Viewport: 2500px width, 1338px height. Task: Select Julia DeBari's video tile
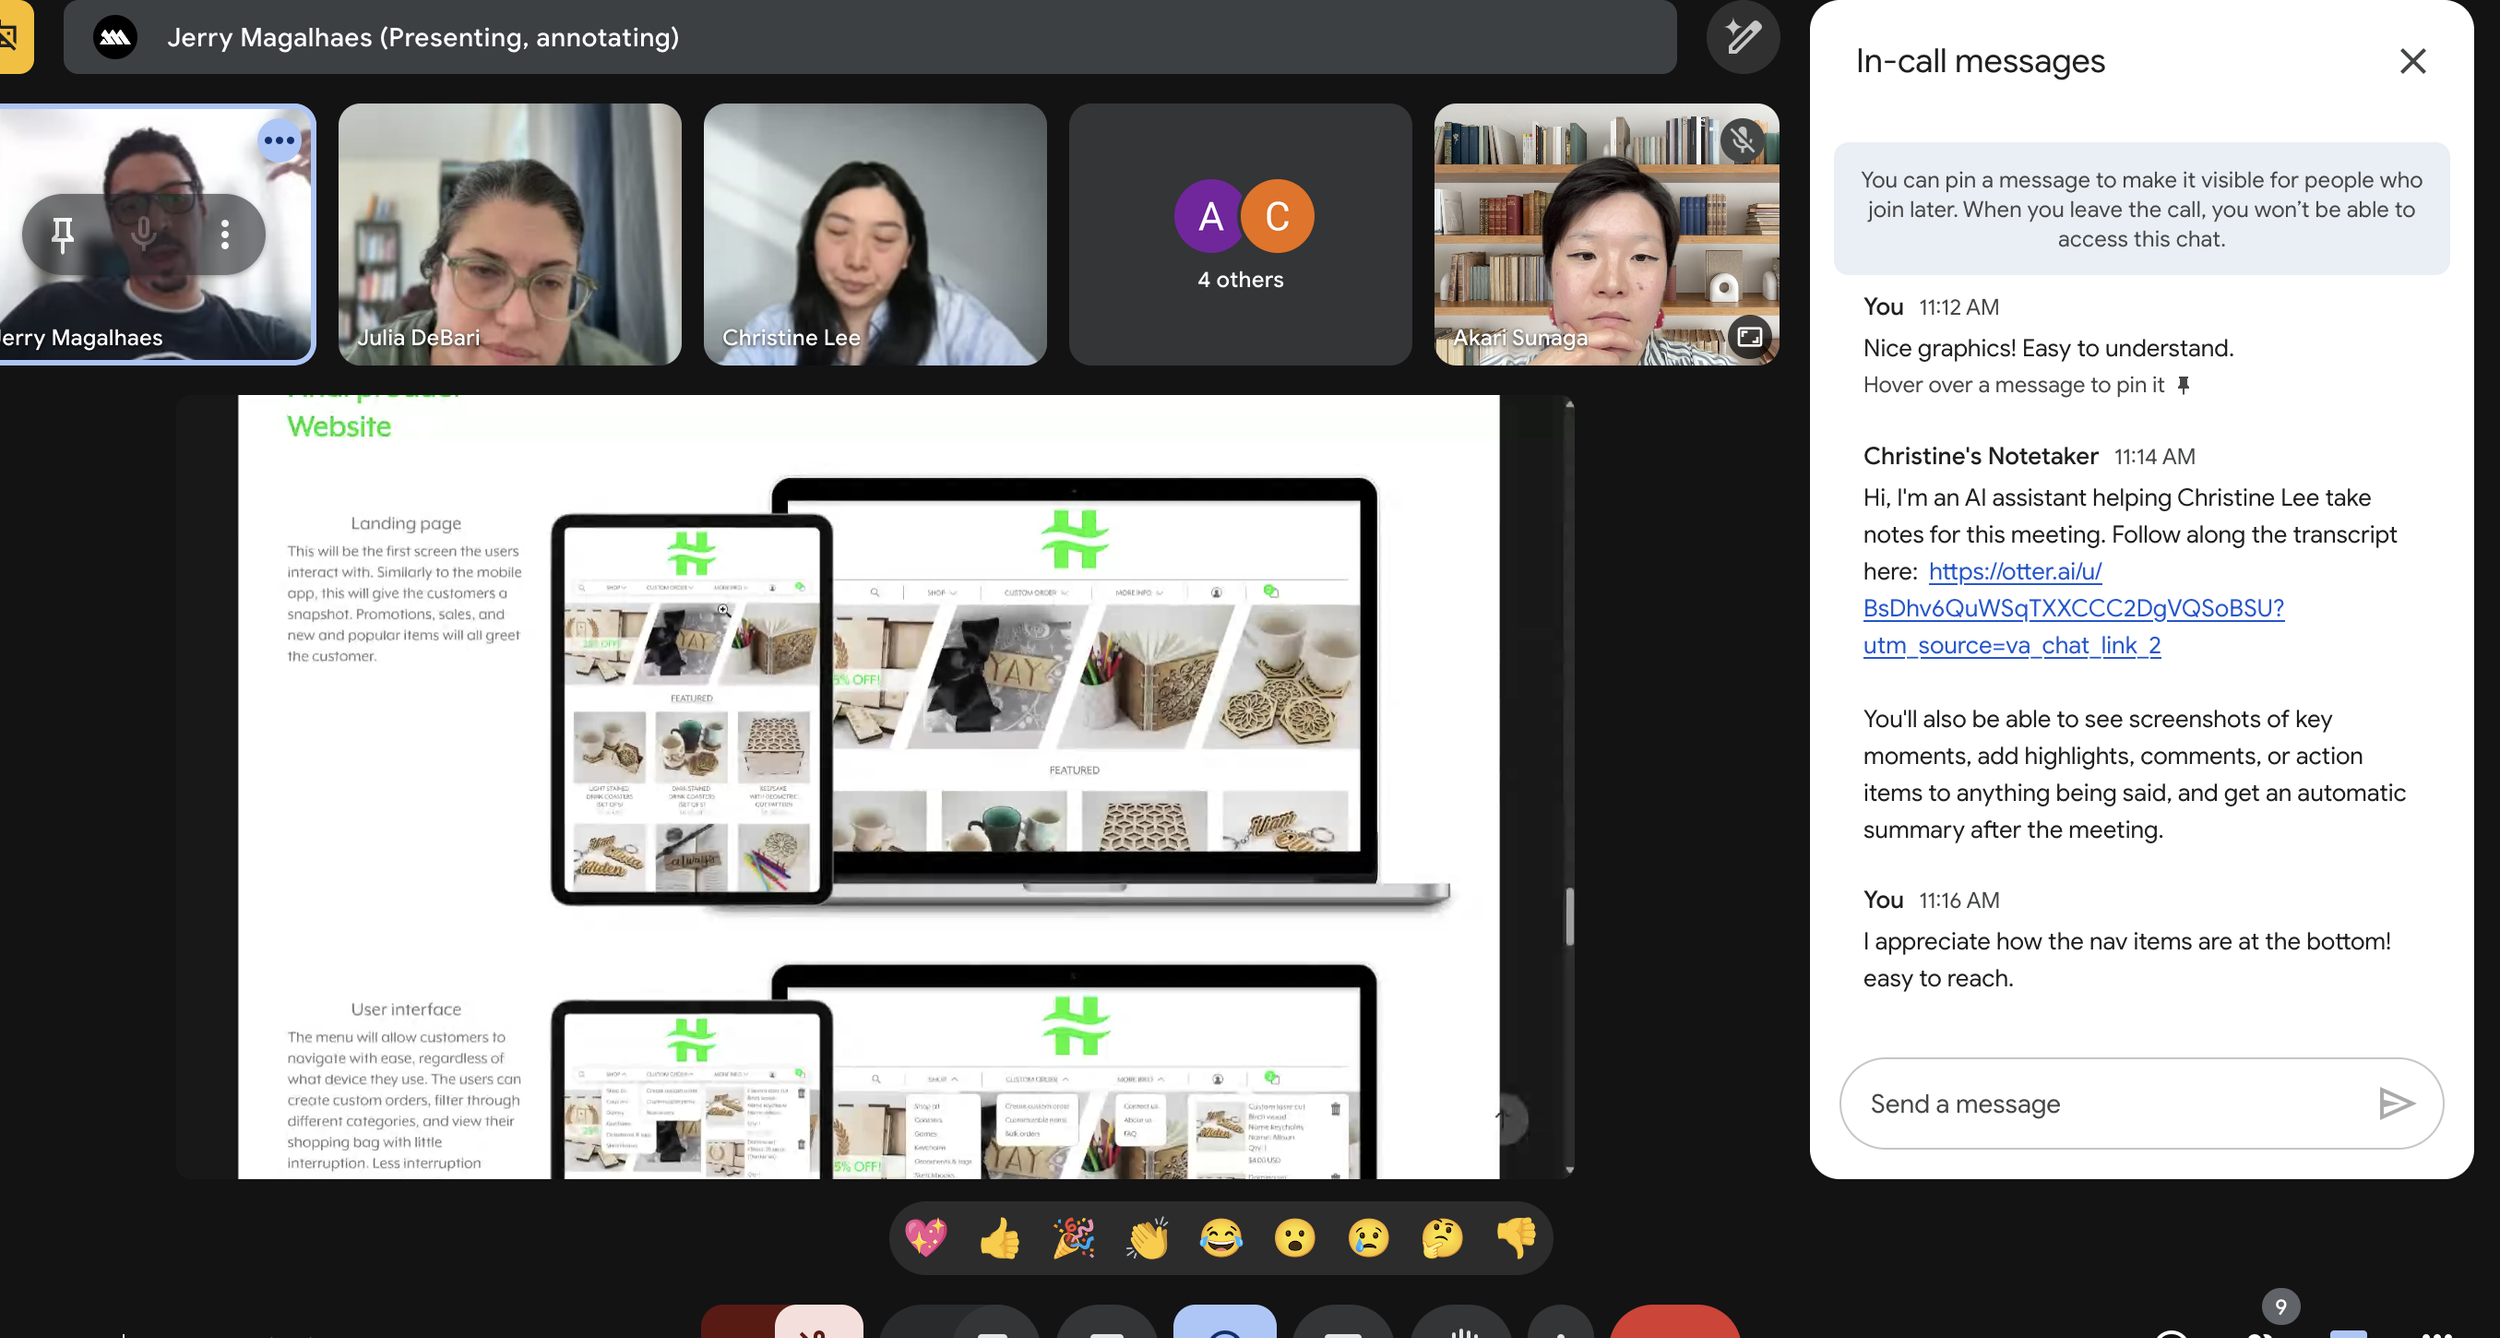[x=510, y=234]
